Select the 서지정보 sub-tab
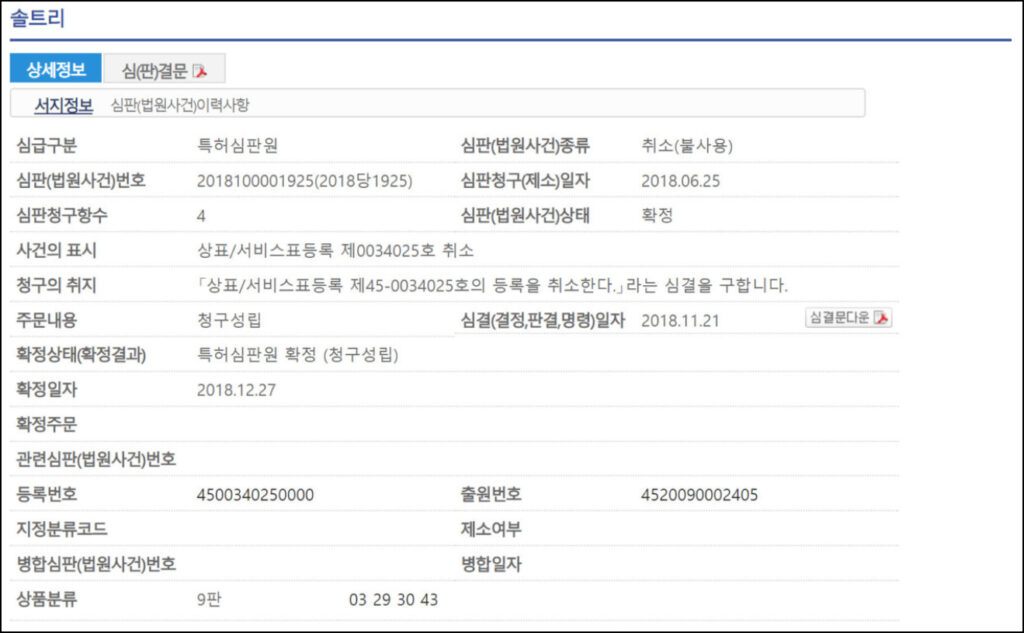This screenshot has height=633, width=1024. click(63, 104)
